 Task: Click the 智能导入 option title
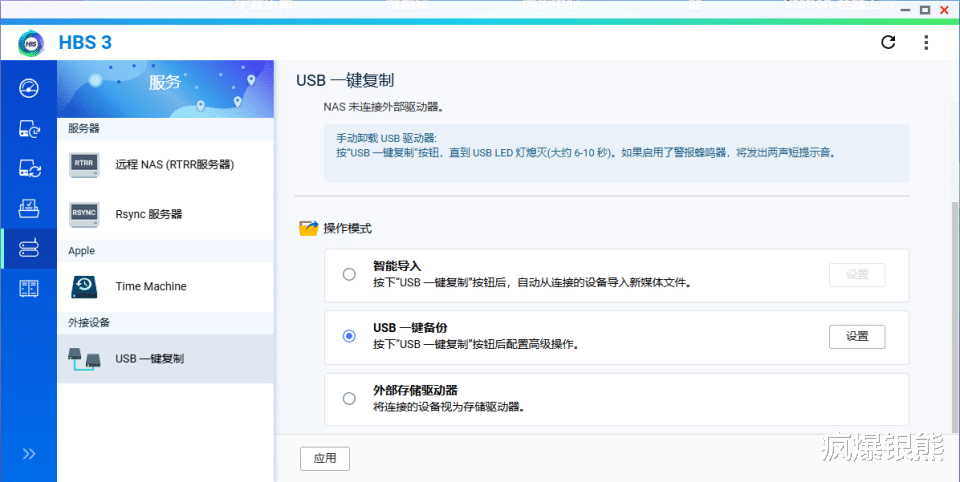[x=397, y=266]
